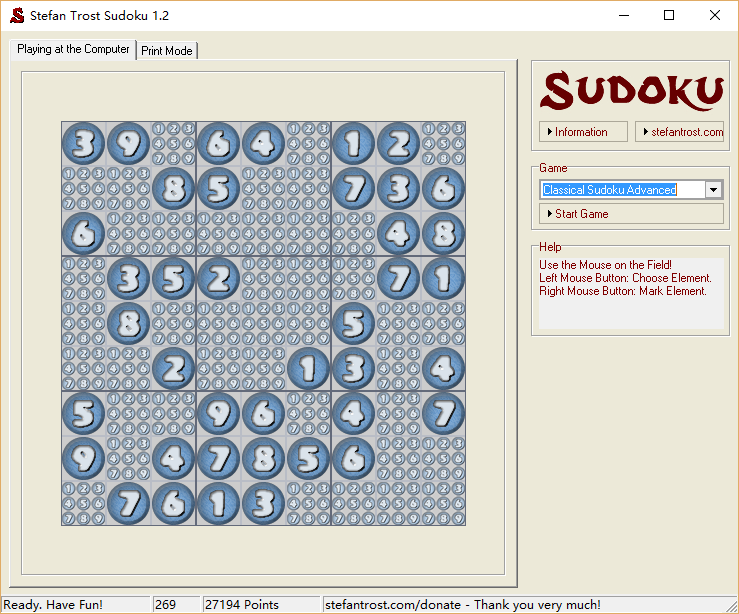The image size is (739, 614).
Task: Visit the stefantrost.com link button
Action: click(679, 132)
